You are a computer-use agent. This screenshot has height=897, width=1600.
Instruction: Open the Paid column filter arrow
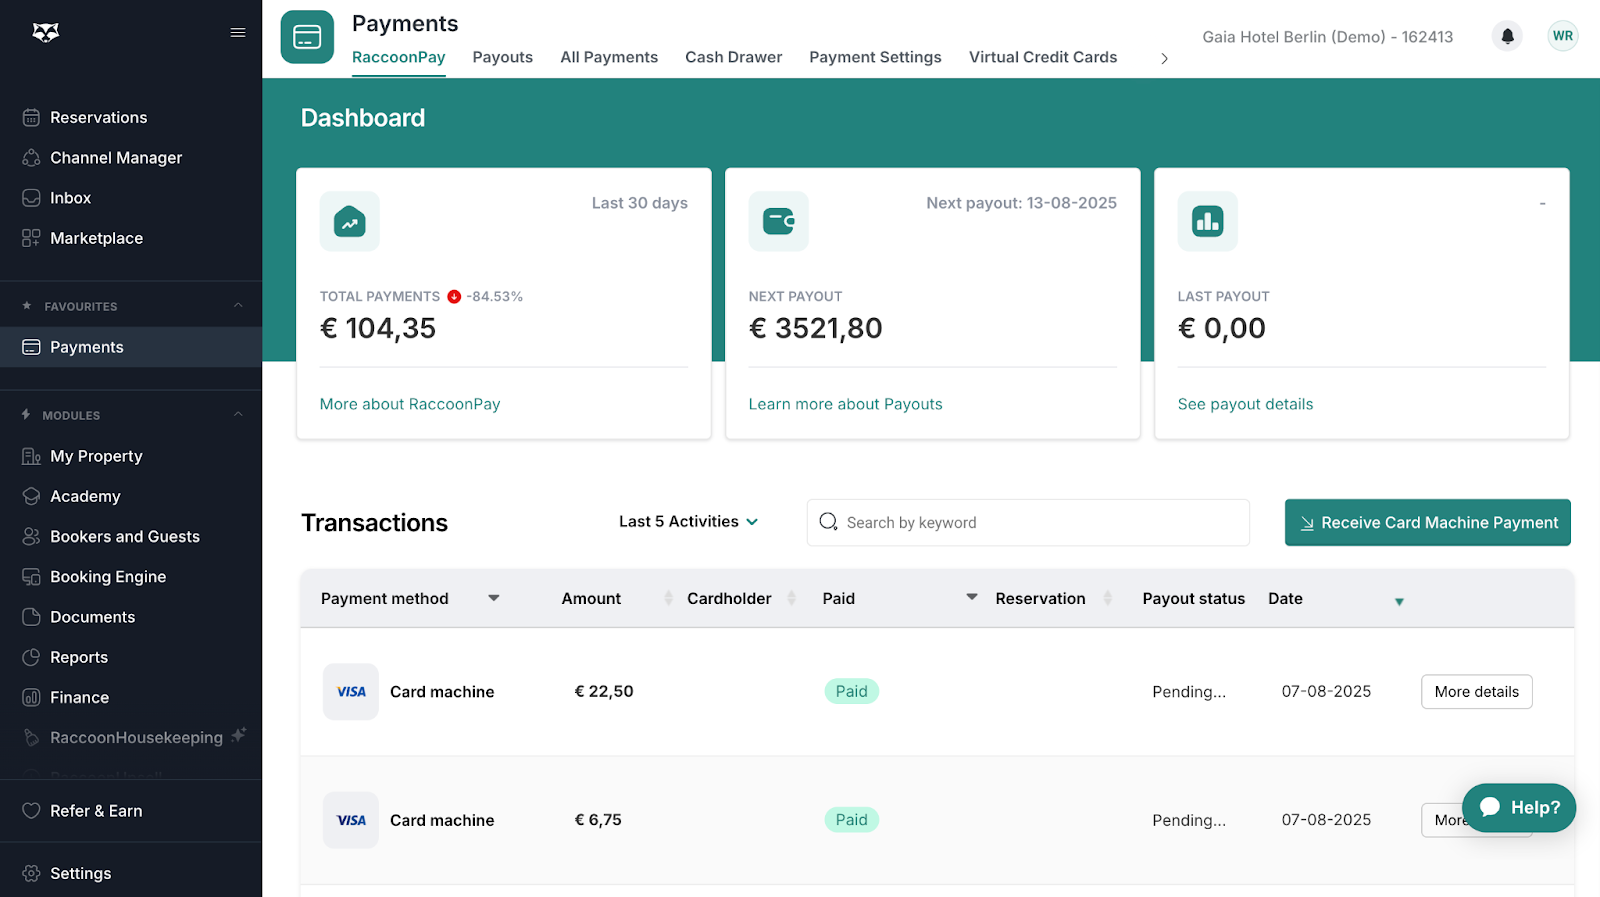(x=971, y=597)
